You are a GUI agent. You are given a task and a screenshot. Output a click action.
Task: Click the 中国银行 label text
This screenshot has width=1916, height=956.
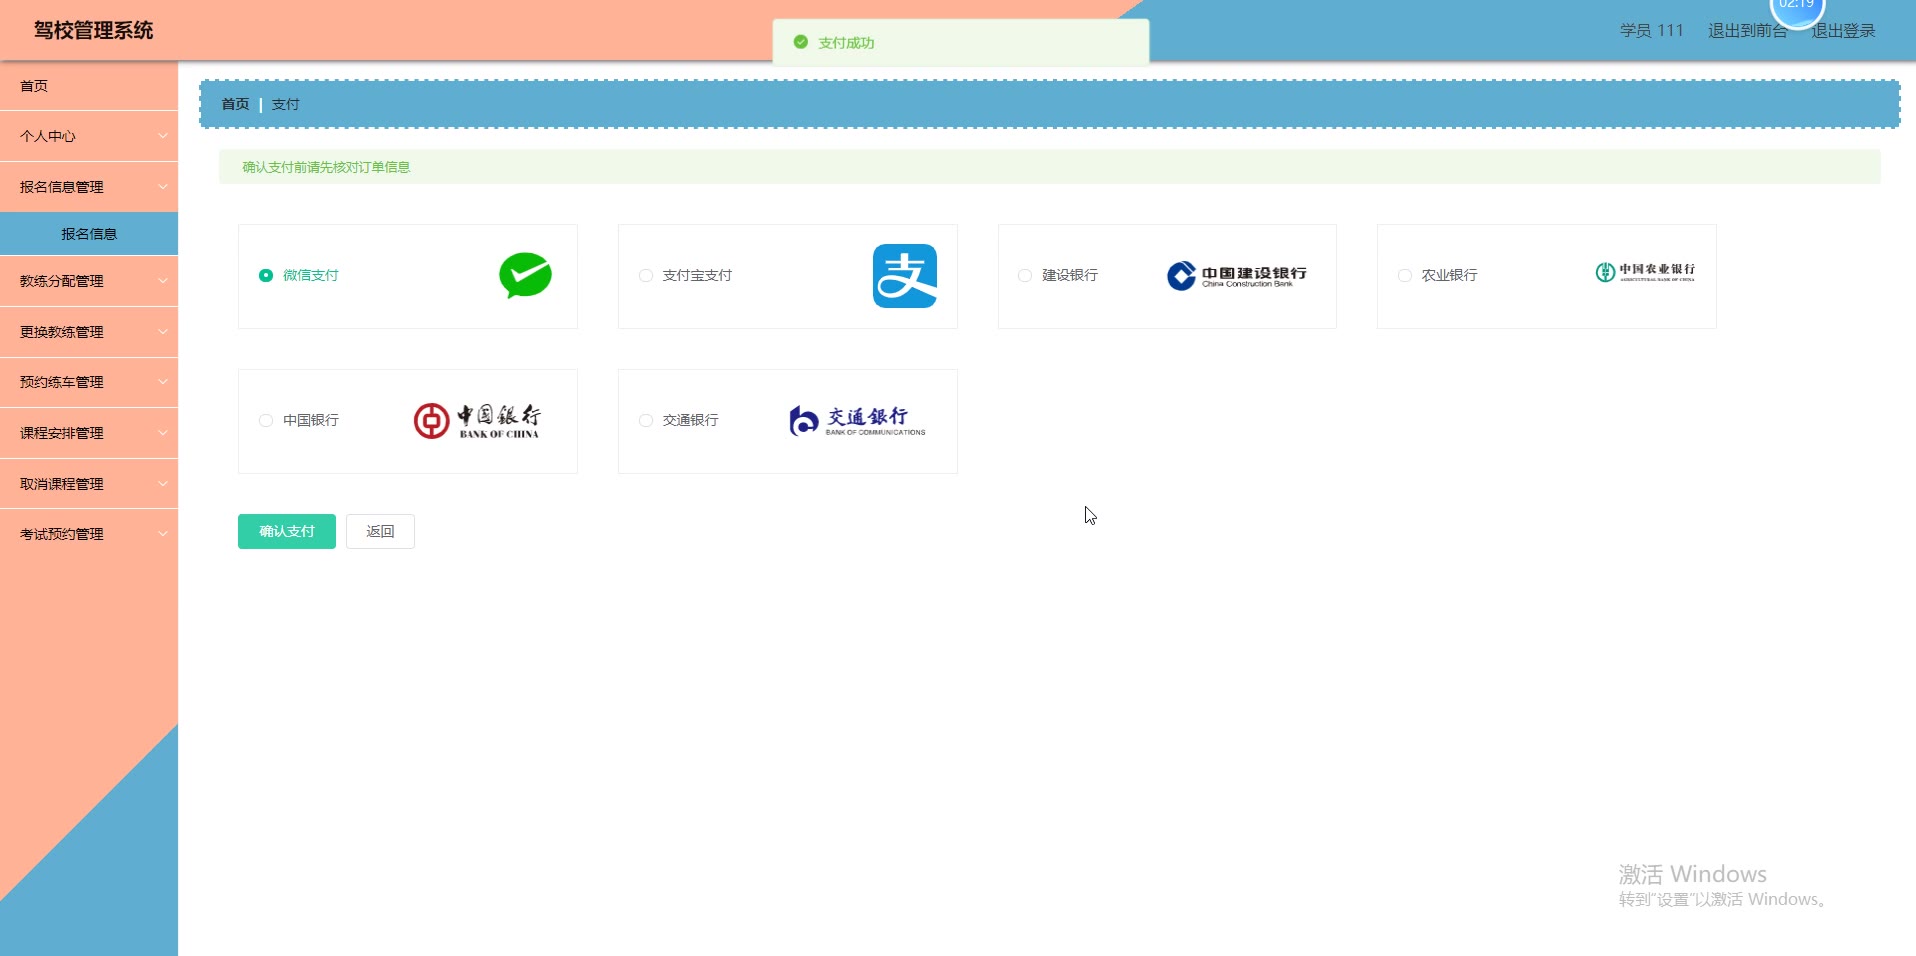(311, 420)
